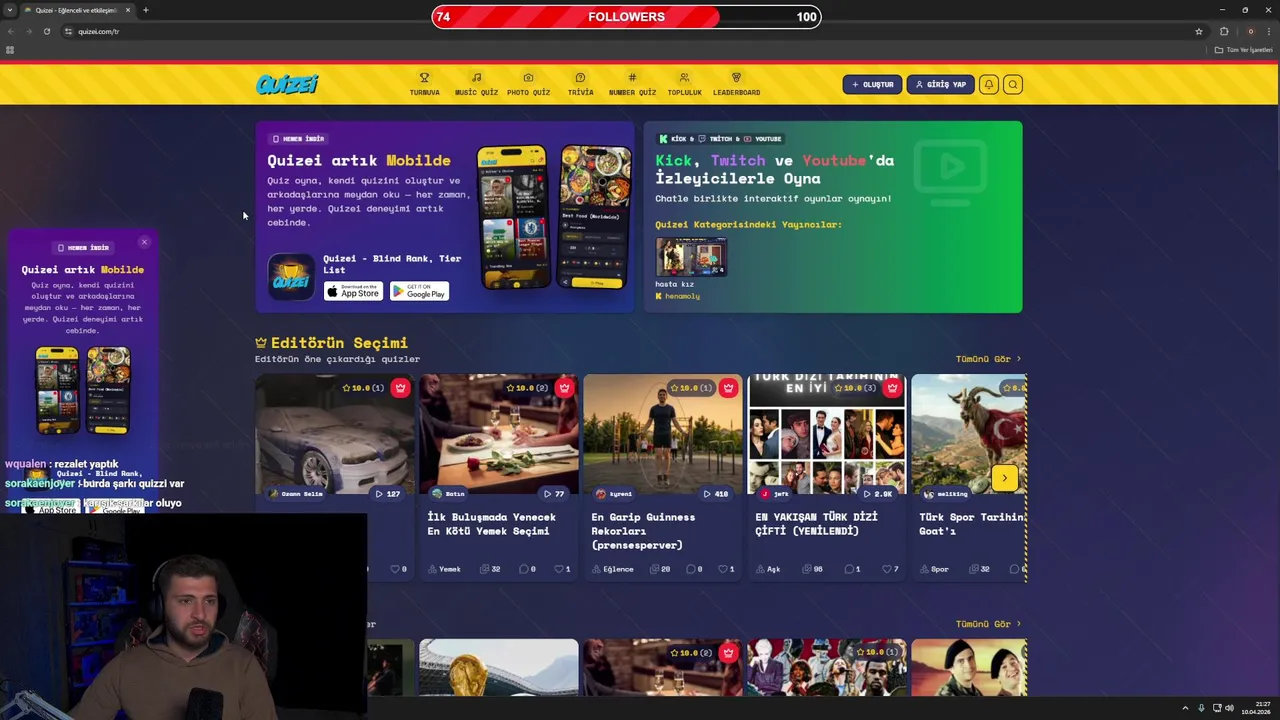Bookmark this page with the star icon
This screenshot has height=720, width=1280.
(1199, 31)
